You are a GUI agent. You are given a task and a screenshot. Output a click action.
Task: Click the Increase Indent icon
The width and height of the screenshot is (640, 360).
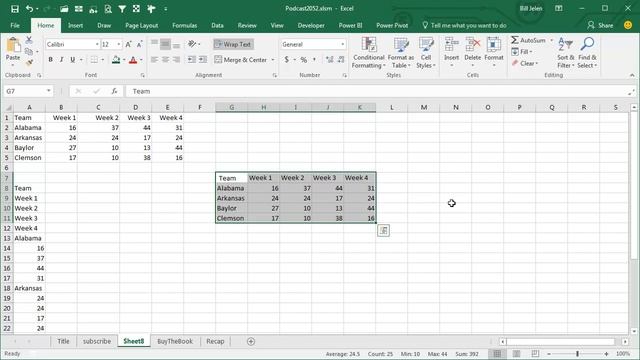click(x=203, y=60)
